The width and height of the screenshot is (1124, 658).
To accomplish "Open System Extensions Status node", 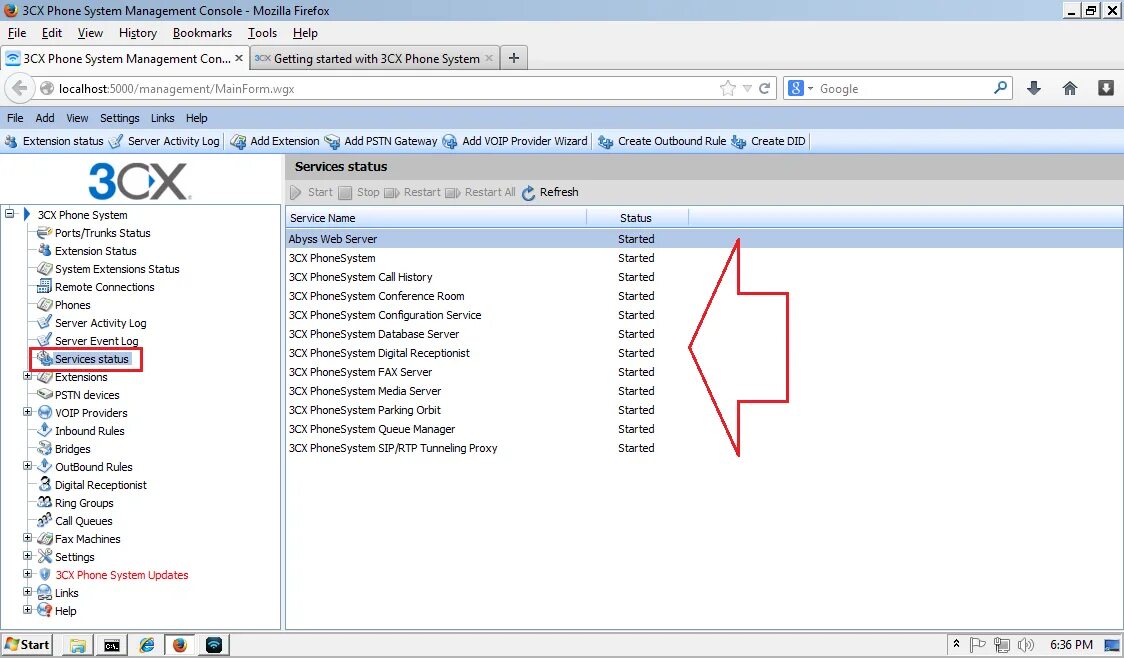I will point(117,269).
